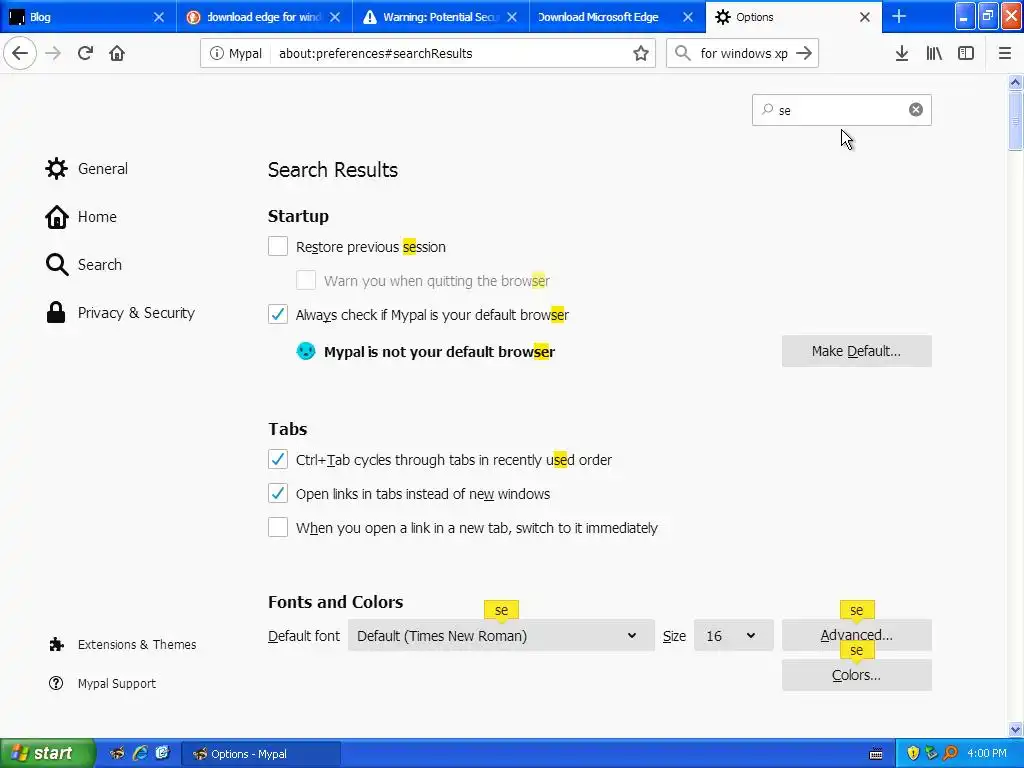Expand the Default font dropdown

501,635
